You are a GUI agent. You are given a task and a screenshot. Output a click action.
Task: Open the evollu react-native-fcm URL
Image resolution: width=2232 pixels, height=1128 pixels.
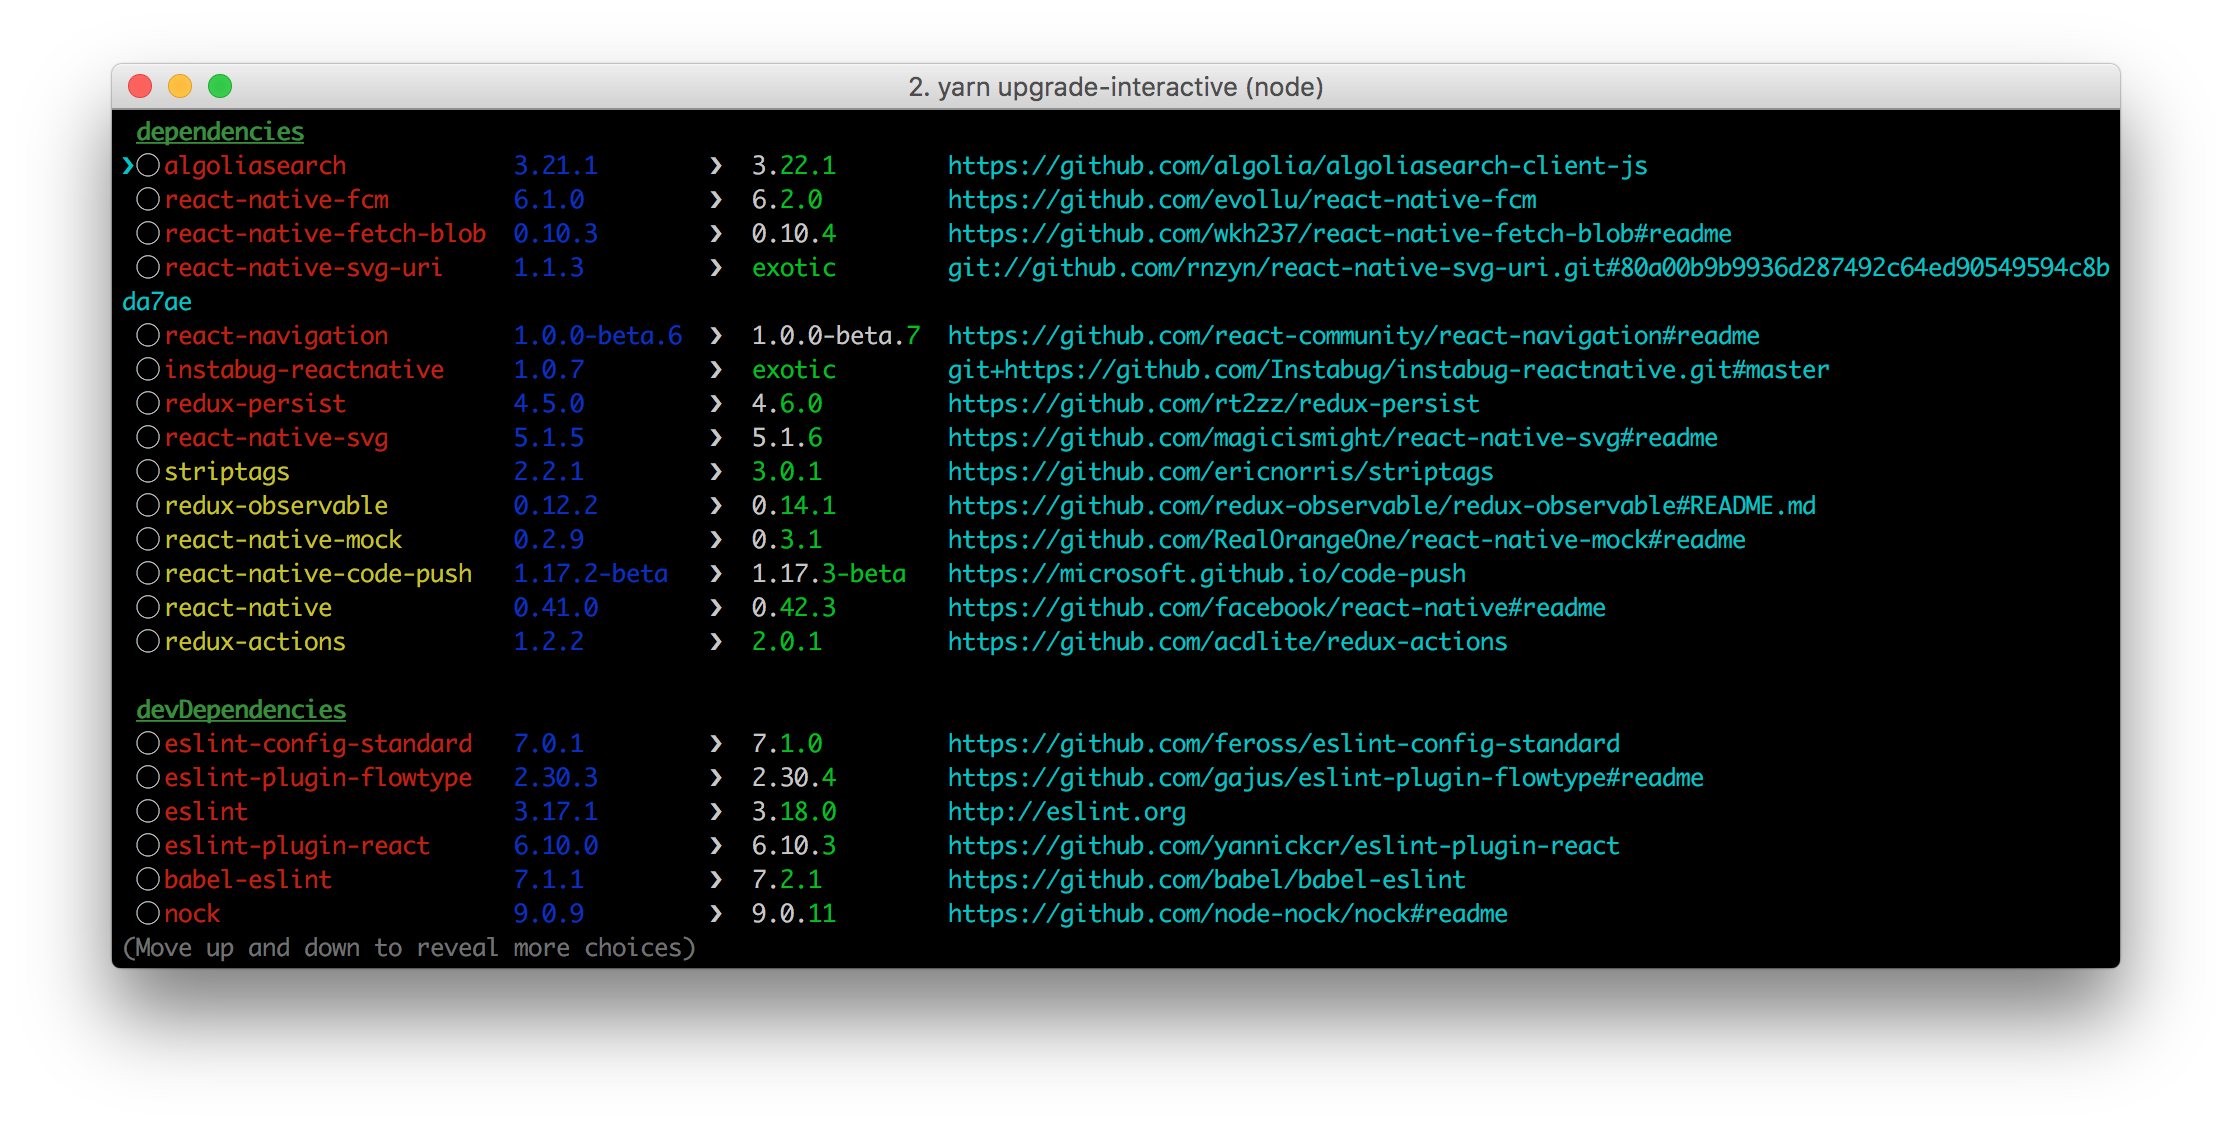tap(1242, 200)
